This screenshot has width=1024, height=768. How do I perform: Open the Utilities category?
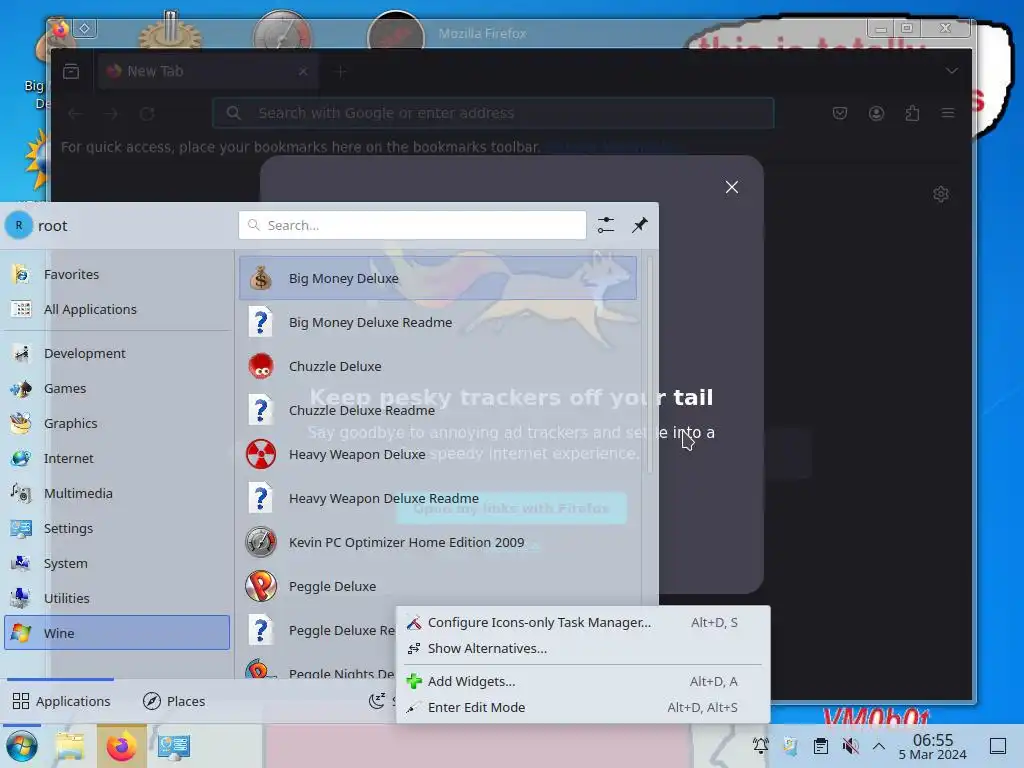tap(117, 598)
